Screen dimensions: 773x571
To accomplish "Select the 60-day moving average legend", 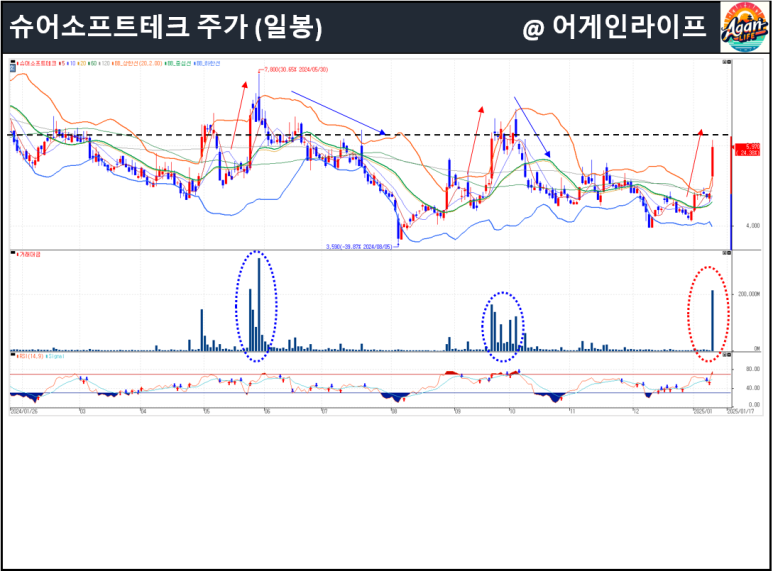I will pos(92,64).
